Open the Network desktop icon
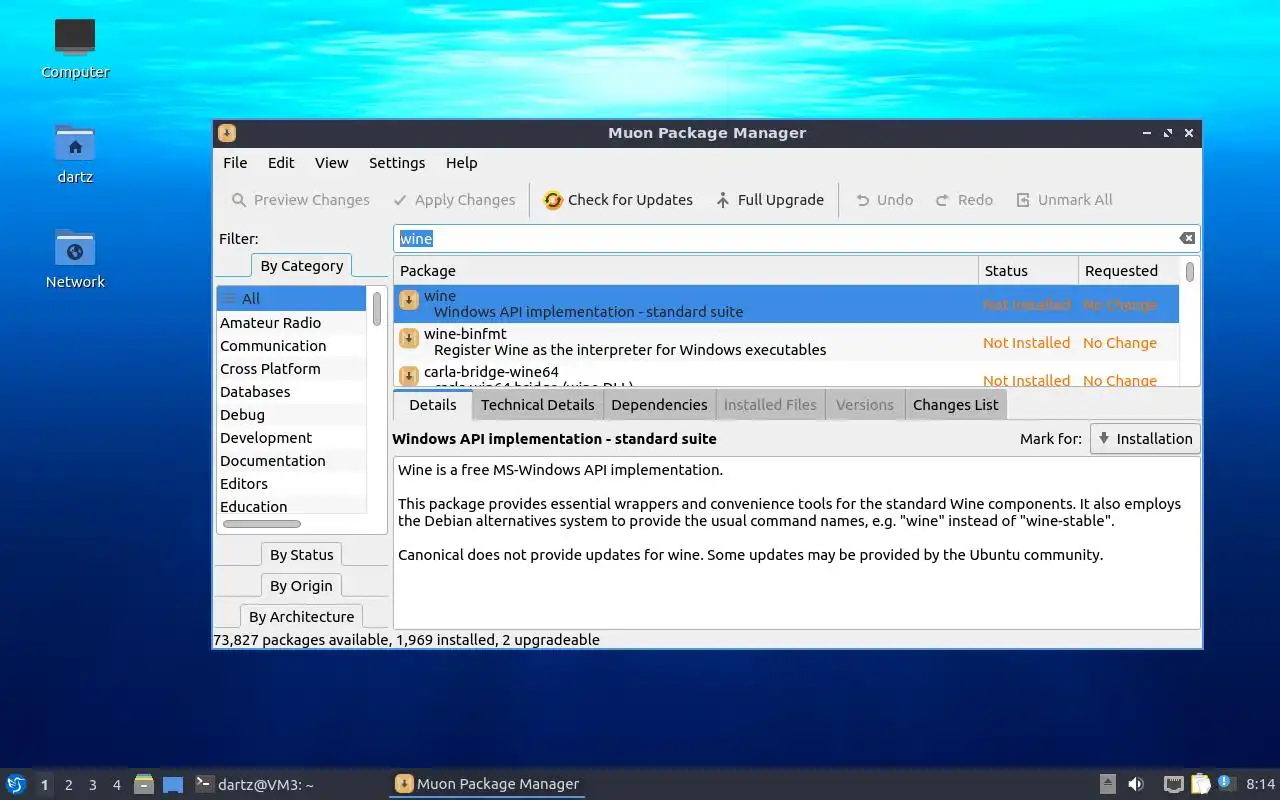Screen dimensions: 1280x800 [x=75, y=248]
